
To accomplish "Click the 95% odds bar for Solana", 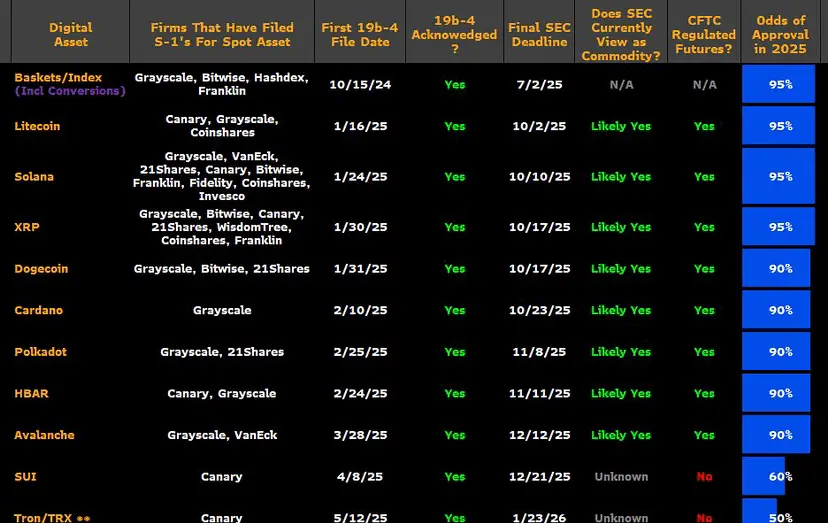I will coord(778,176).
